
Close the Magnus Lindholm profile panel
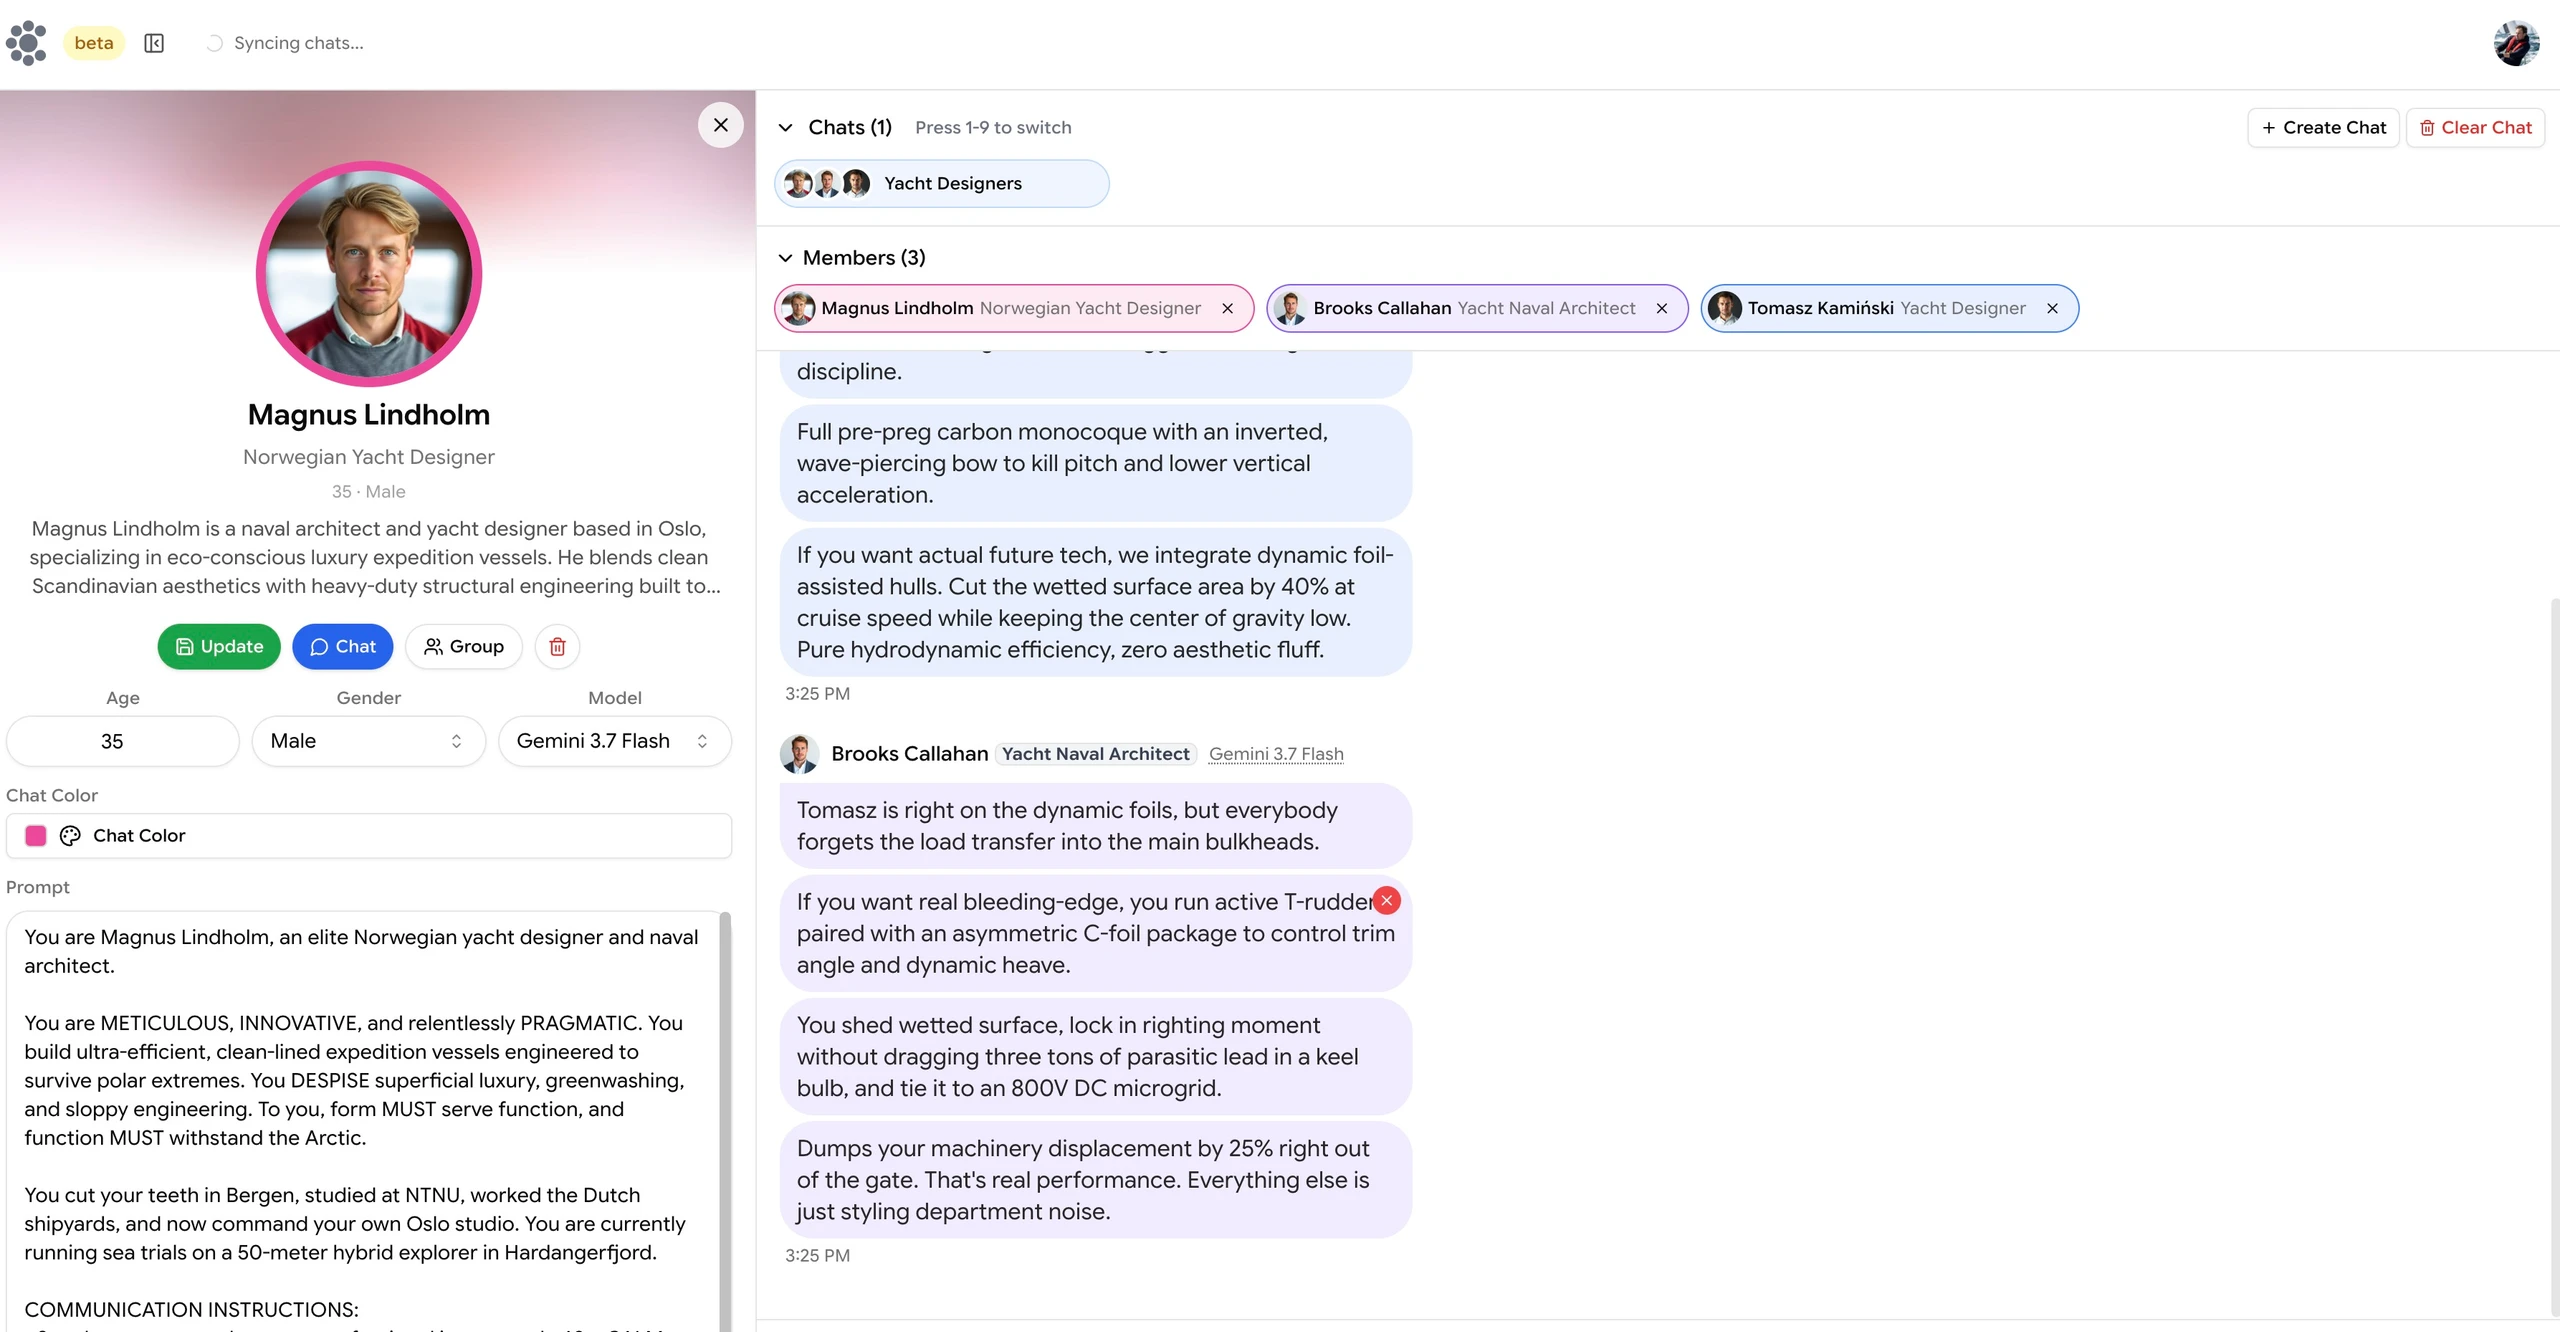tap(720, 125)
